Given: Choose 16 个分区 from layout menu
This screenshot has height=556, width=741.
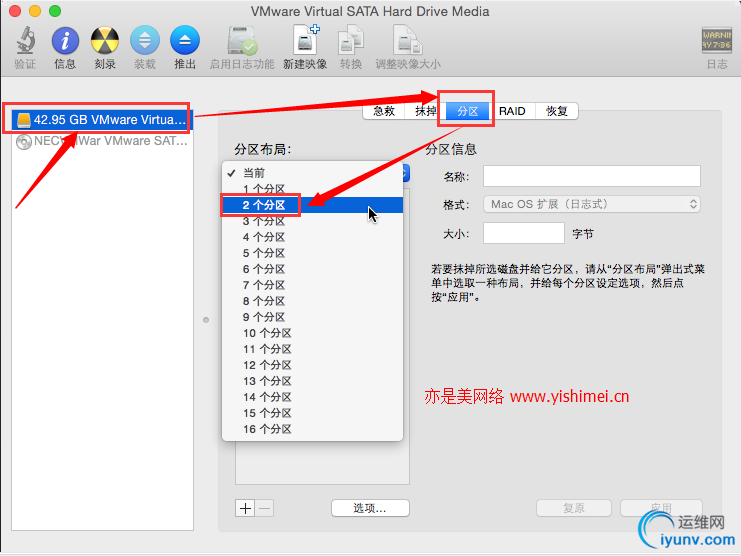Looking at the screenshot, I should click(x=312, y=429).
